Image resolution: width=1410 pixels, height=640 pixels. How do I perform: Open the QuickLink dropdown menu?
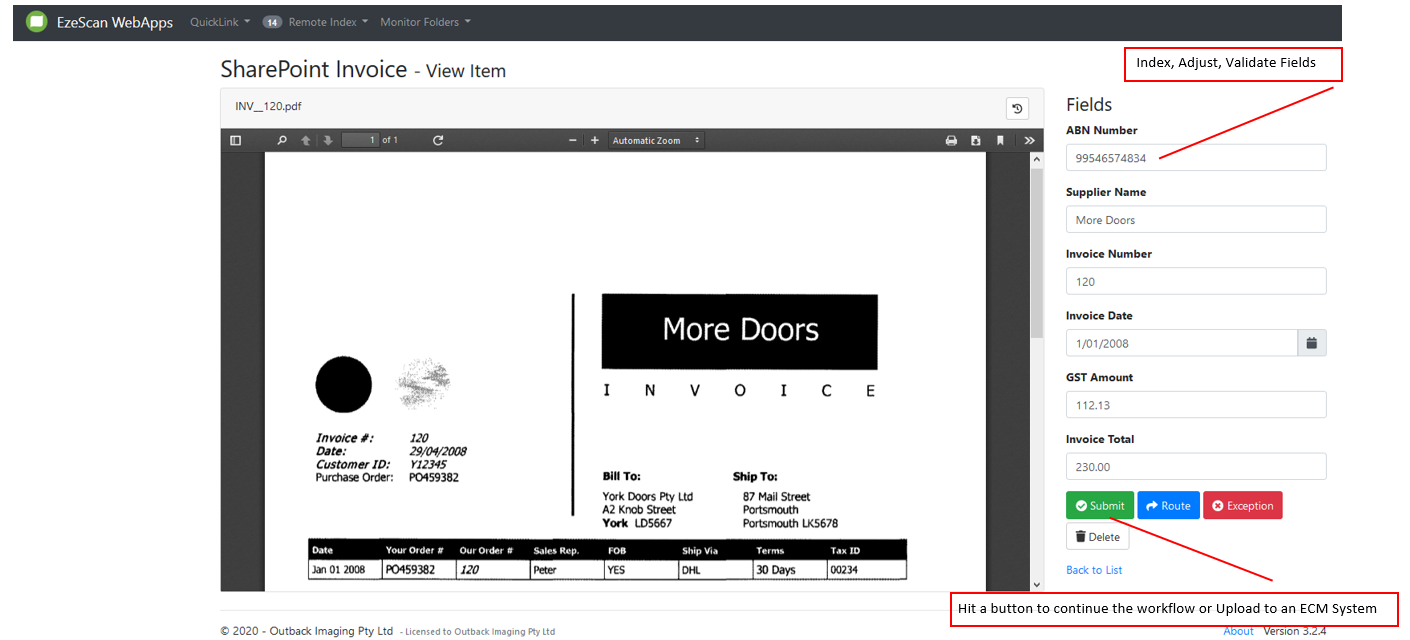tap(220, 22)
